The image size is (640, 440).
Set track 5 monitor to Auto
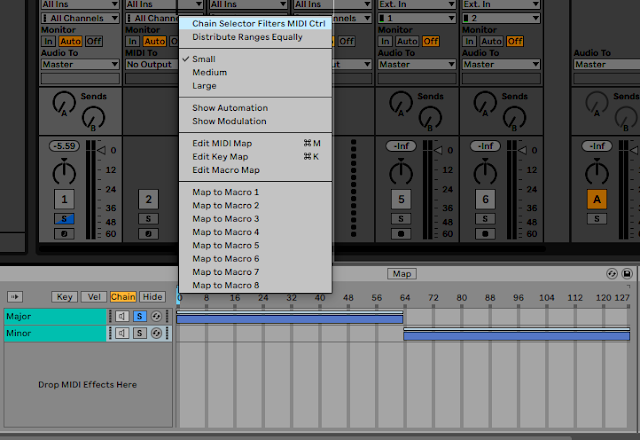coord(407,41)
